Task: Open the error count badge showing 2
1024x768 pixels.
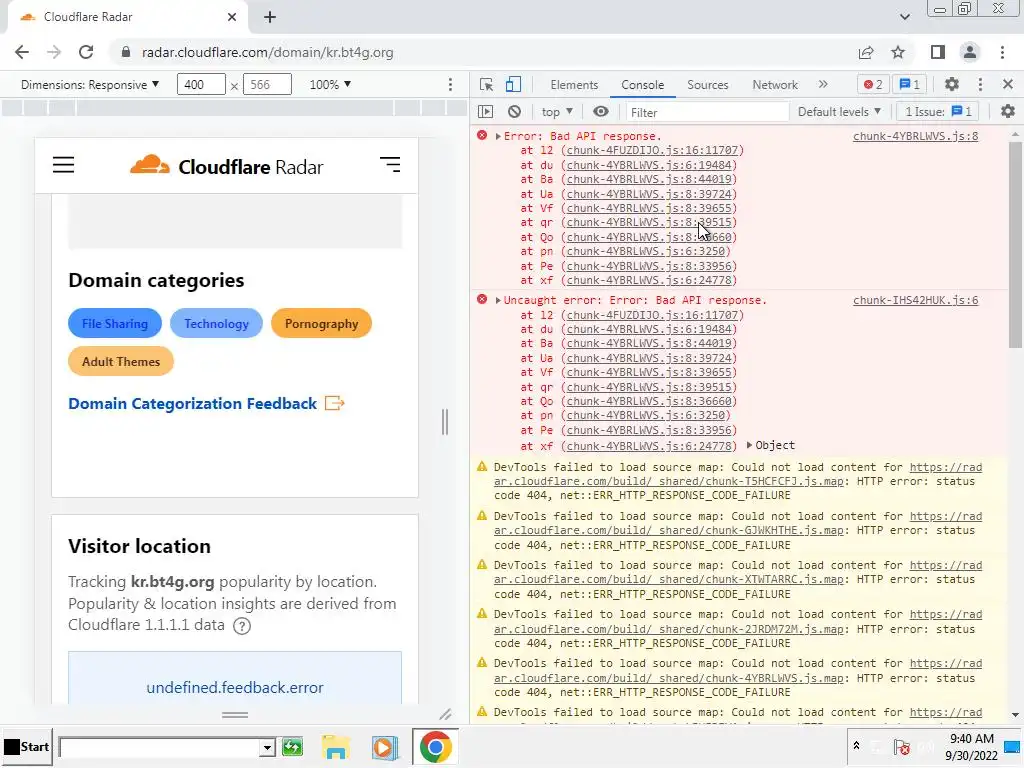Action: 873,84
